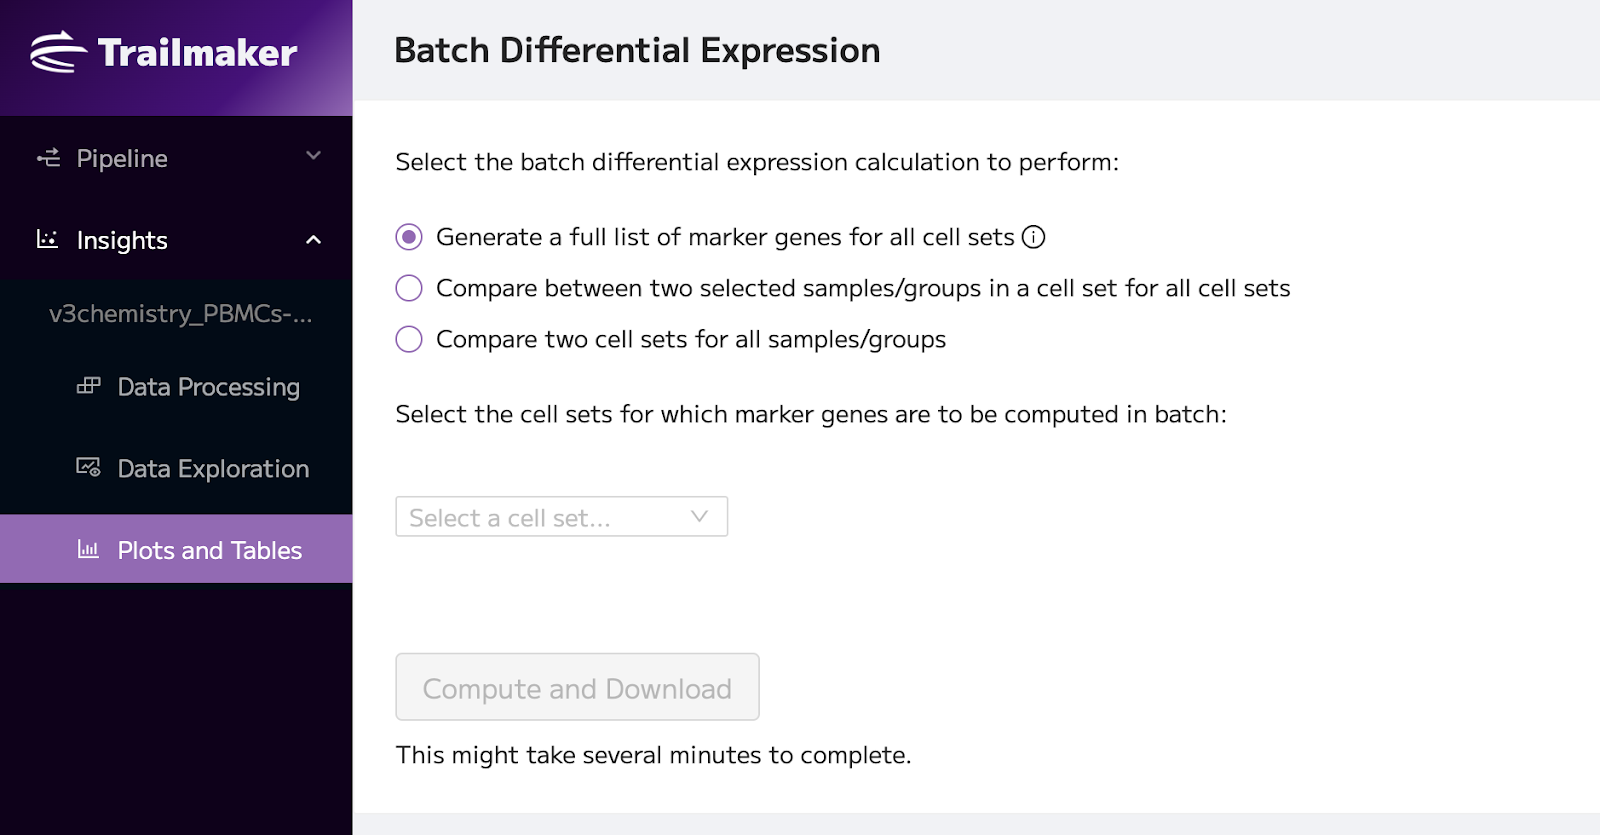Click the Plots and Tables bar-chart icon

[88, 549]
